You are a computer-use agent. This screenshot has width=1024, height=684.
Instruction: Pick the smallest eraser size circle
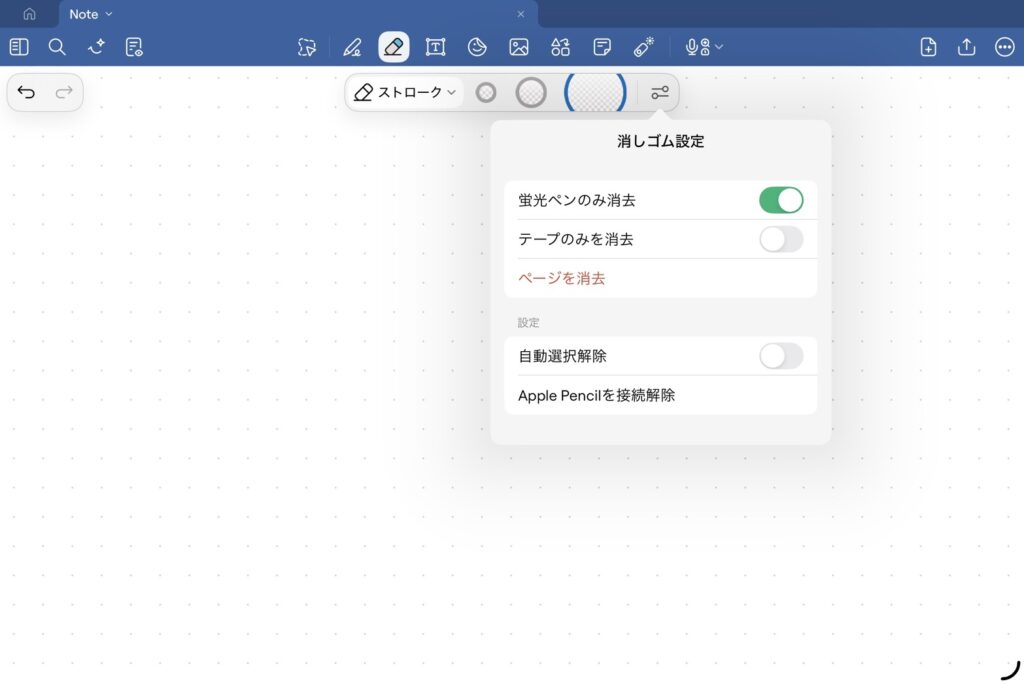[x=486, y=92]
